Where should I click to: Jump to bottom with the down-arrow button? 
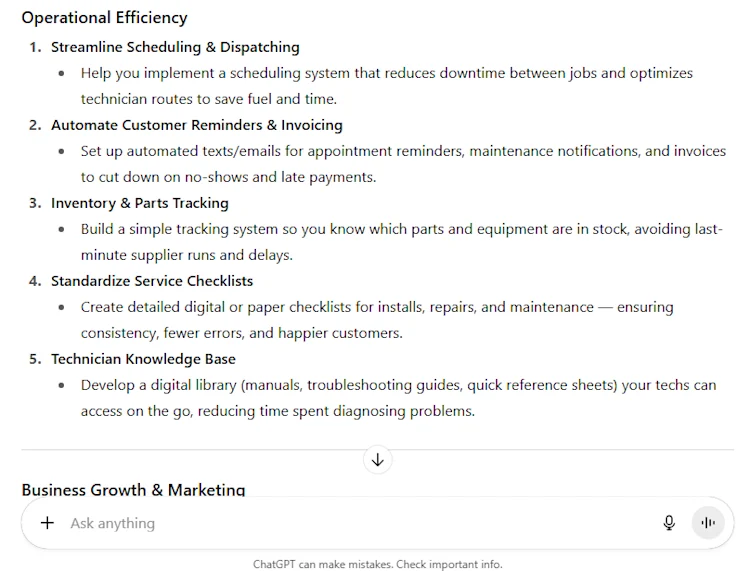[x=377, y=460]
